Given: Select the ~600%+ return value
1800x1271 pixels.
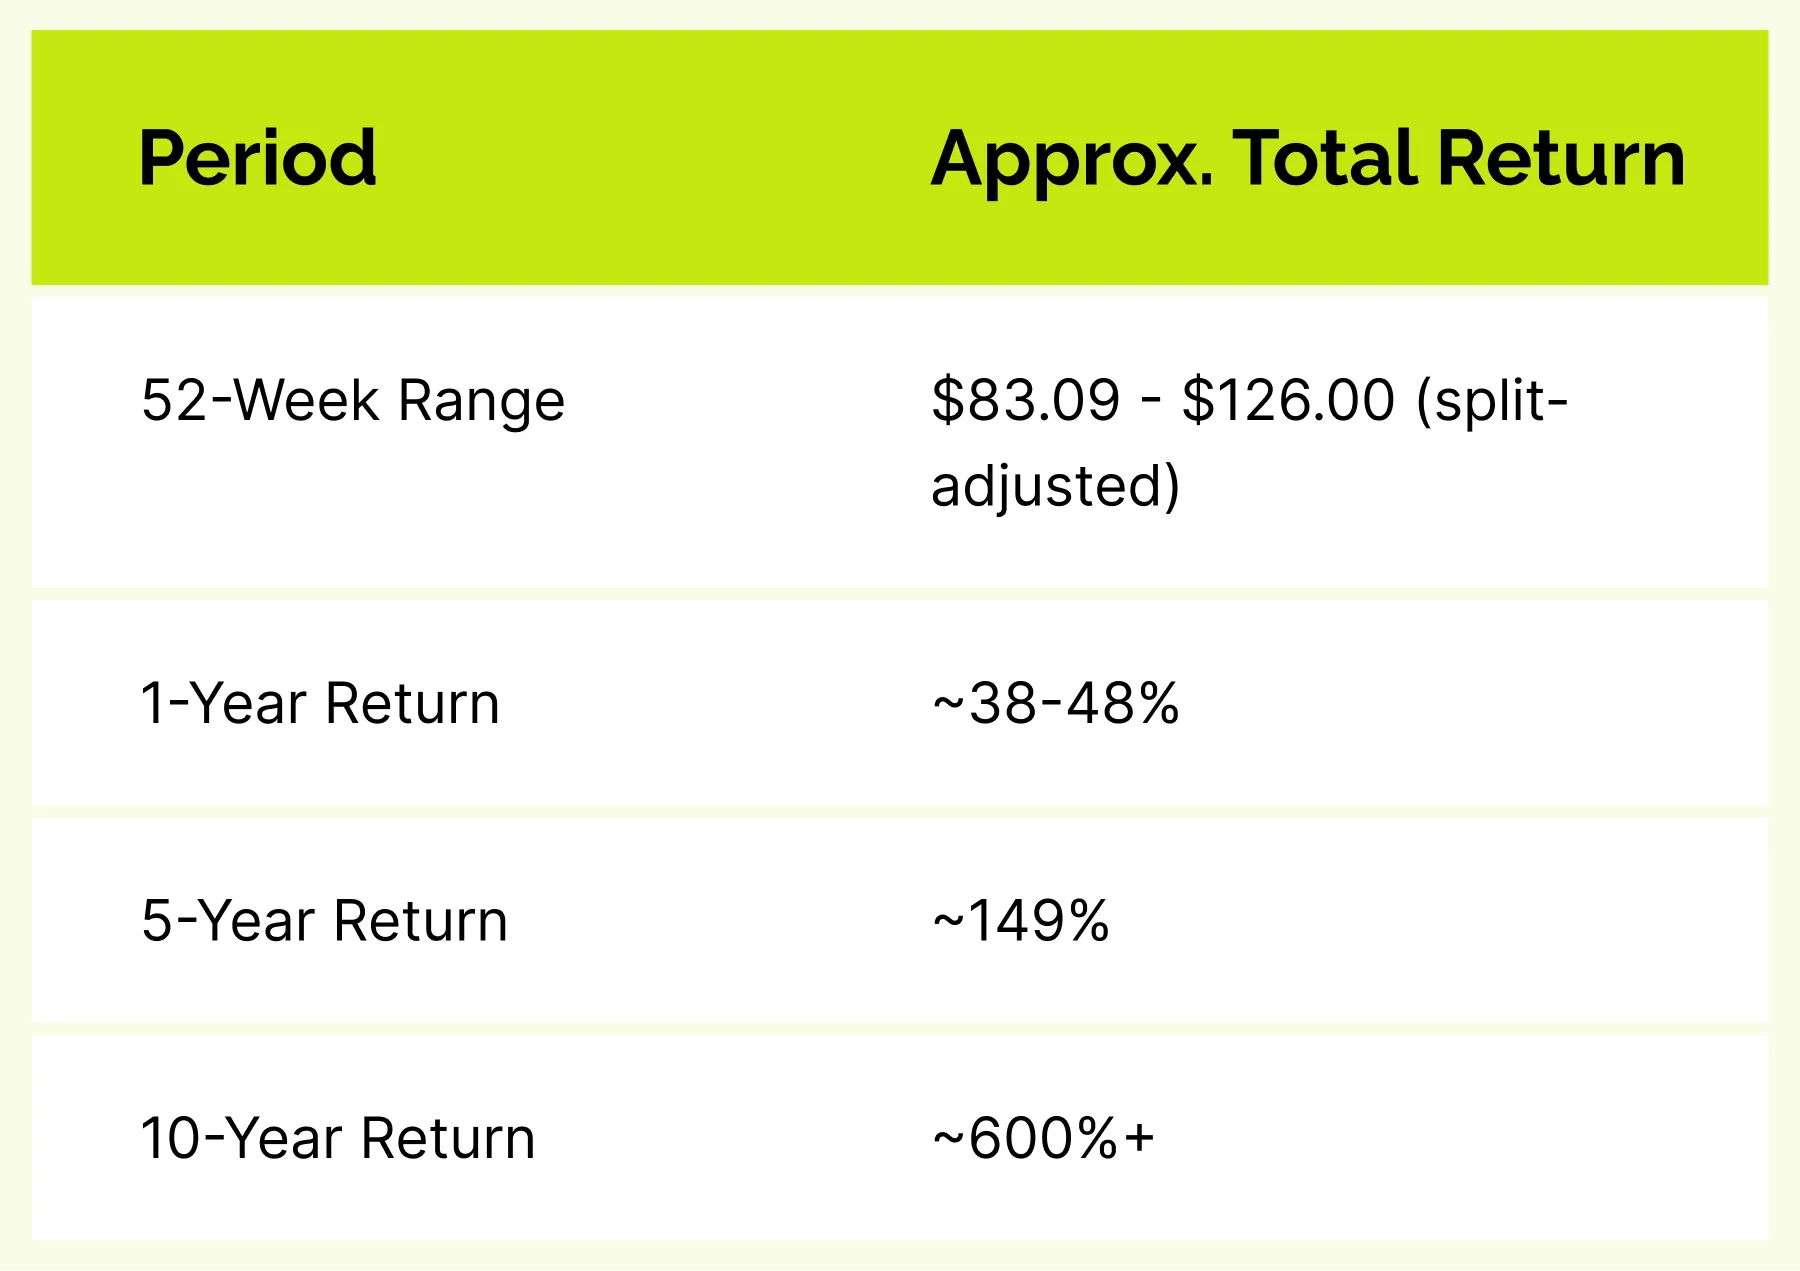Looking at the screenshot, I should coord(1043,1138).
